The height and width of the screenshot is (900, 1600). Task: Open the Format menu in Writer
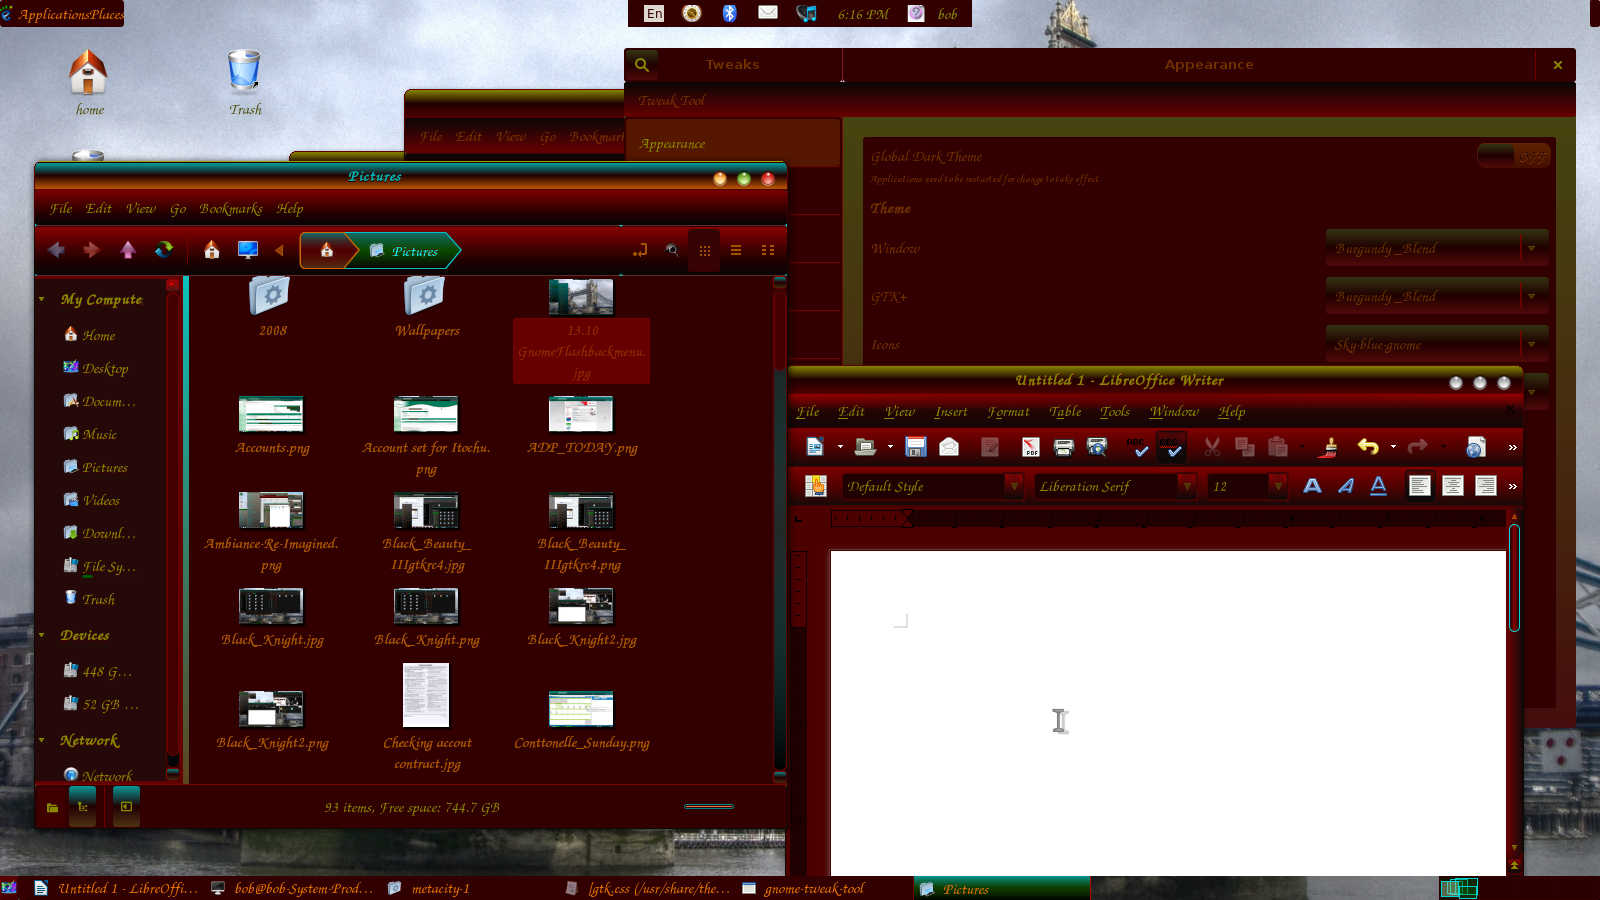(x=1008, y=411)
